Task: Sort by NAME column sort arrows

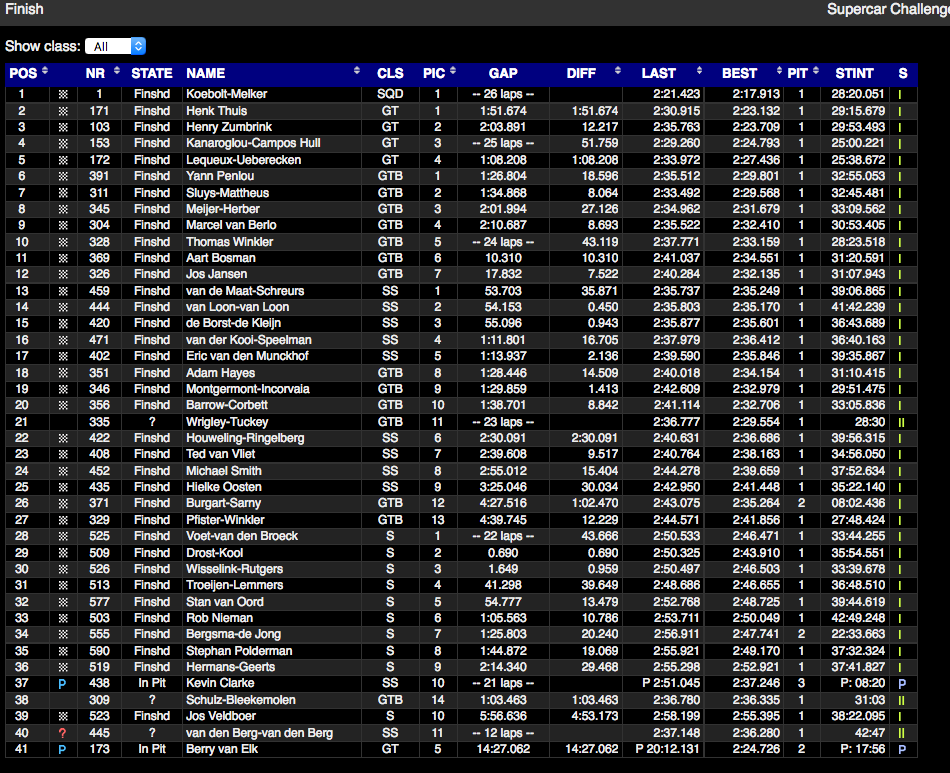Action: [x=357, y=72]
